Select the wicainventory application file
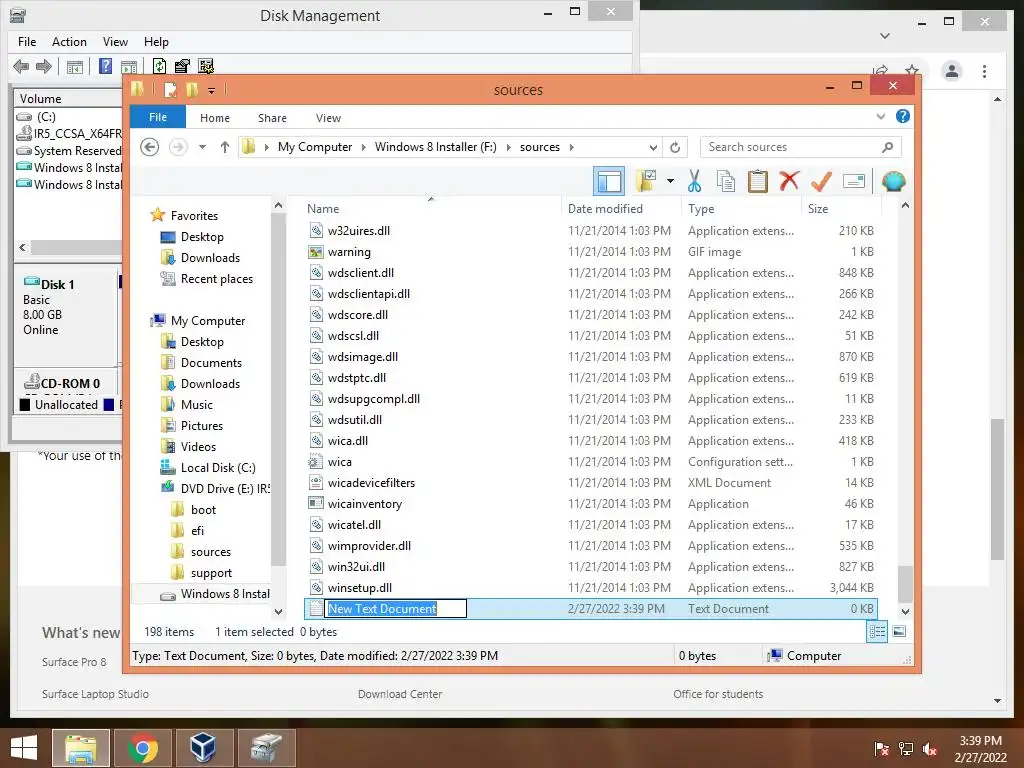 click(x=591, y=504)
